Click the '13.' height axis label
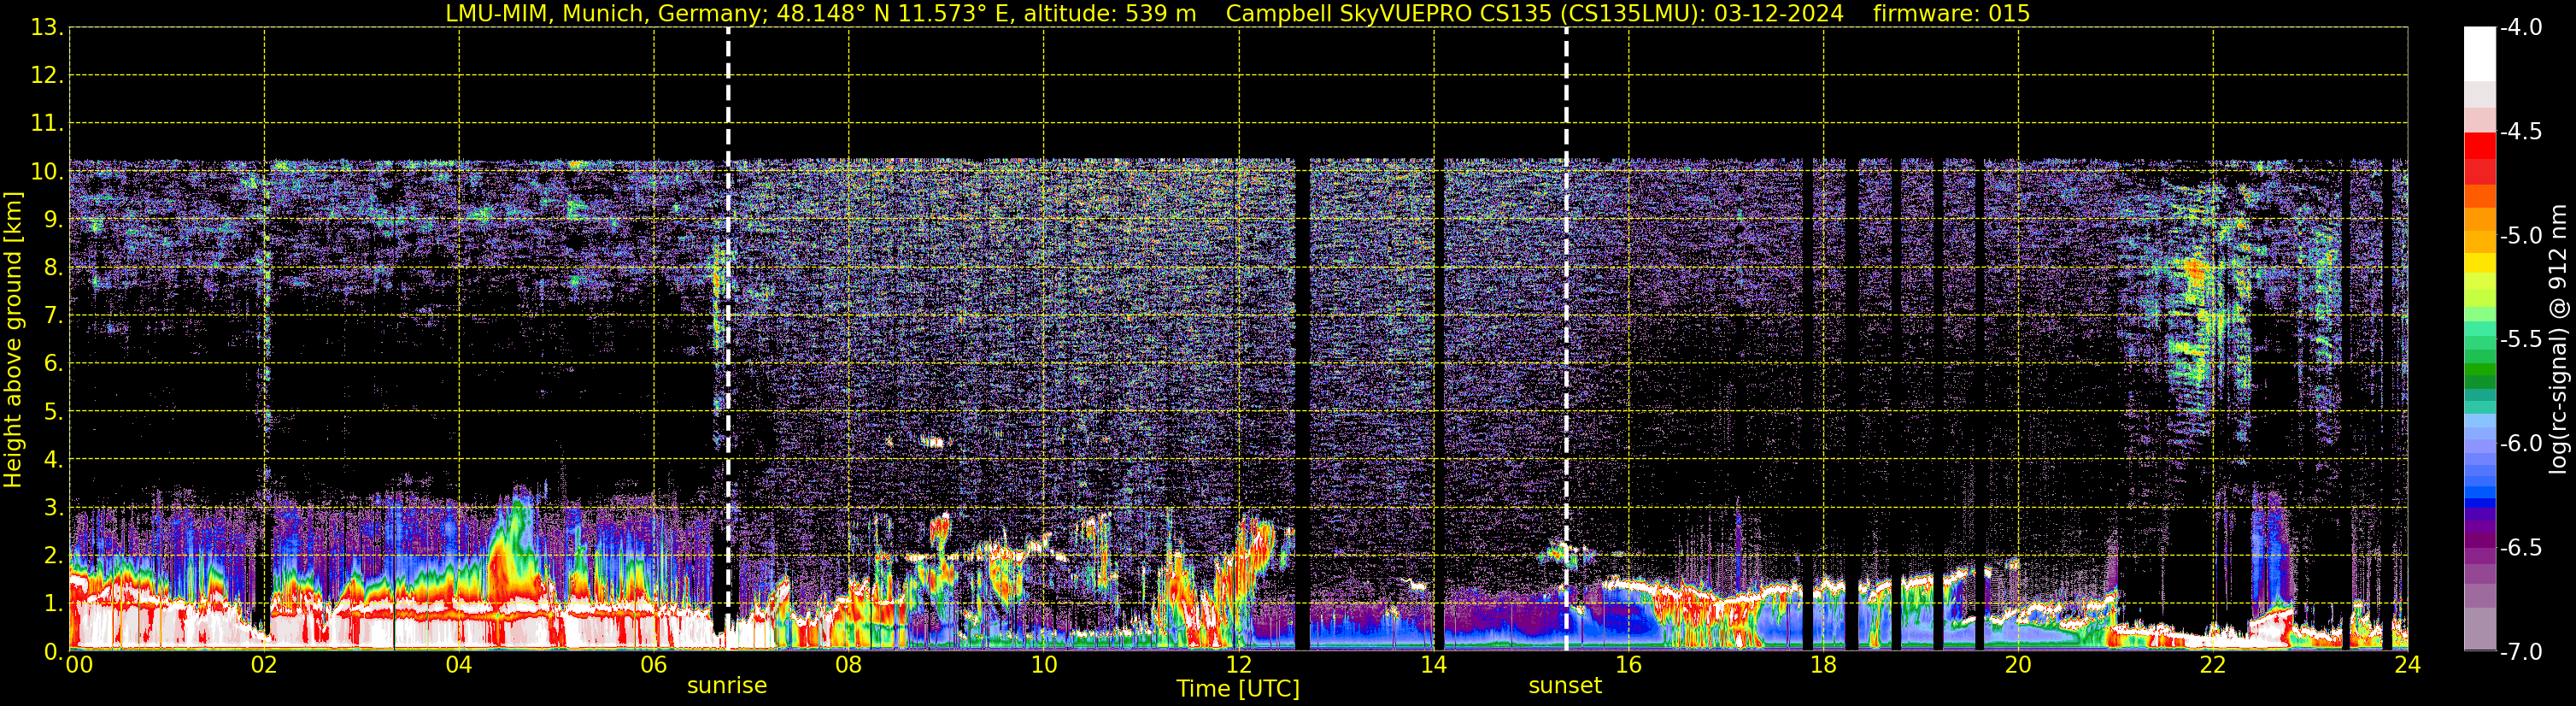The height and width of the screenshot is (706, 2576). (47, 28)
